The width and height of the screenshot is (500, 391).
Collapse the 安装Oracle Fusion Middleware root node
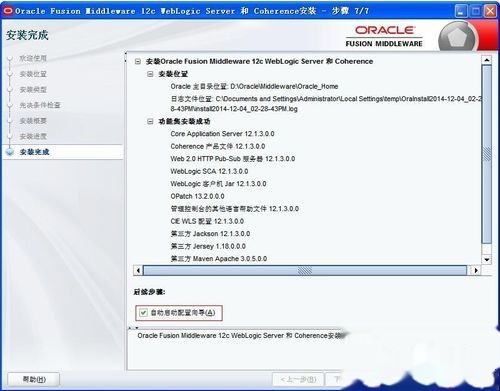point(138,61)
